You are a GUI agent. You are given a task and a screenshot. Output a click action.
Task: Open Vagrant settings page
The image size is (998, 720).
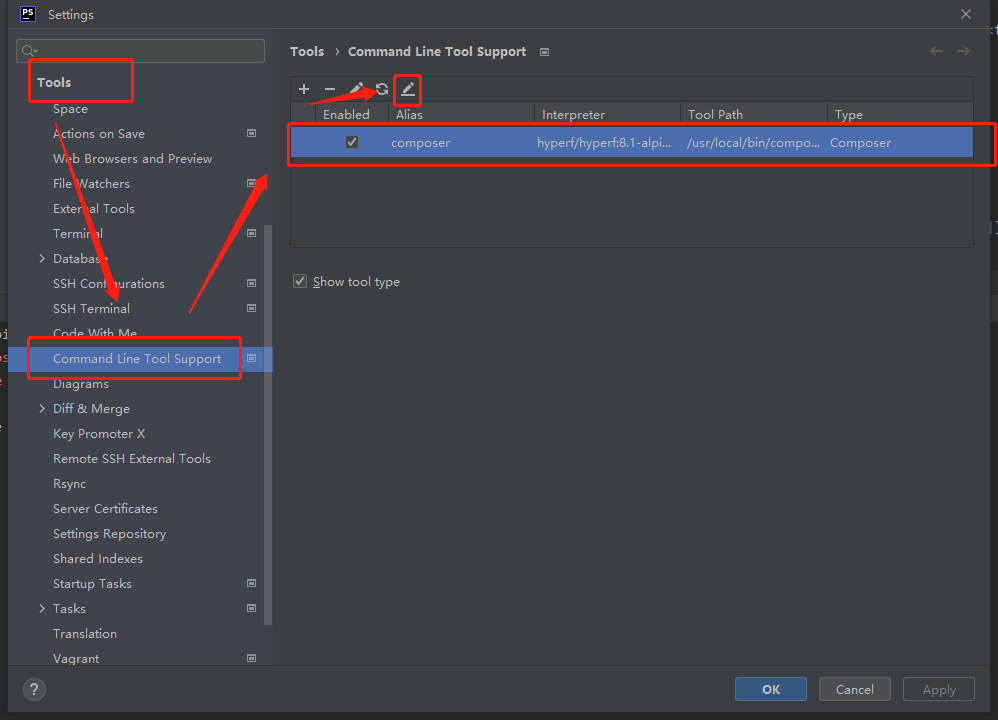76,659
